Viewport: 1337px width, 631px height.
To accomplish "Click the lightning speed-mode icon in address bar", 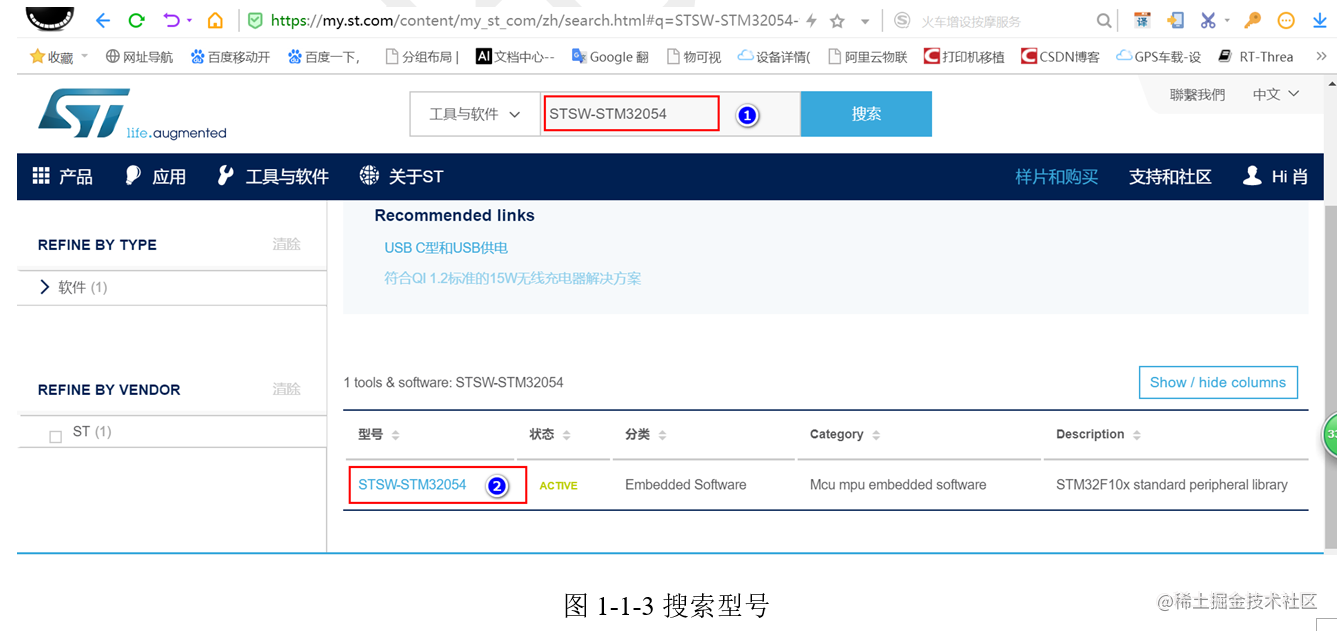I will coord(811,20).
